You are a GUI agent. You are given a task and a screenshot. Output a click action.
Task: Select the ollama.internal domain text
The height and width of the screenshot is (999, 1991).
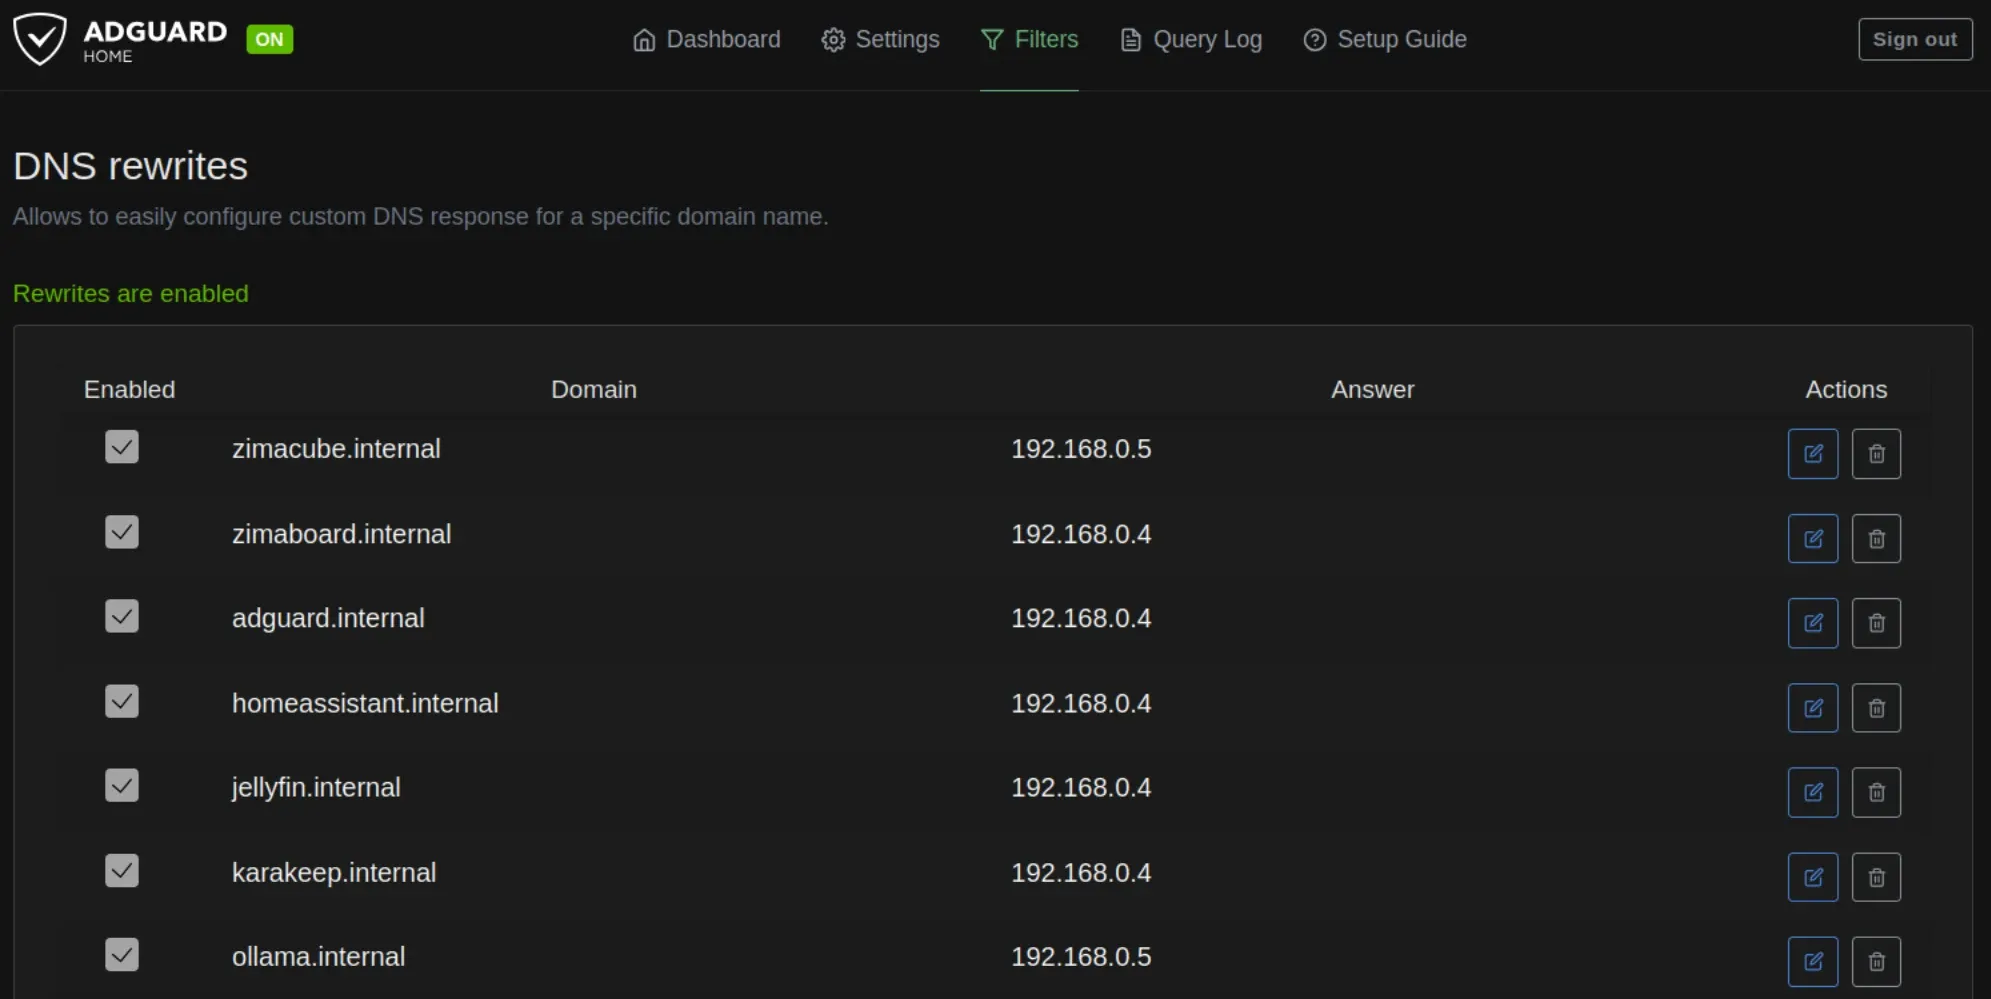click(318, 957)
